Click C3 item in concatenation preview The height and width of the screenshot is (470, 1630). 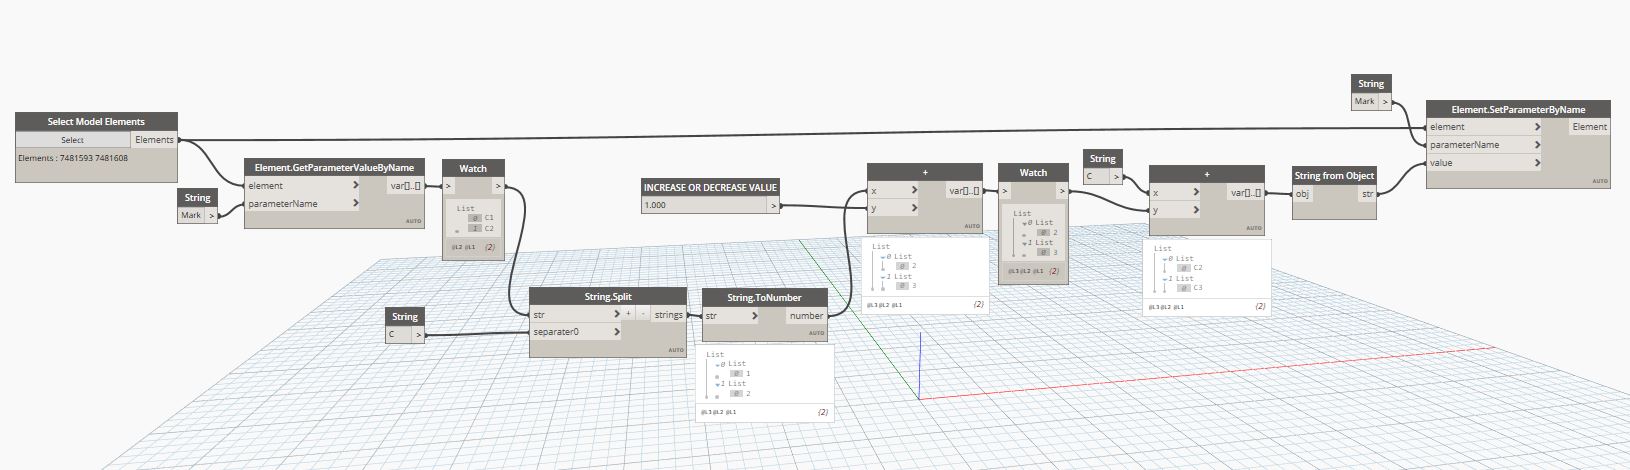coord(1198,288)
